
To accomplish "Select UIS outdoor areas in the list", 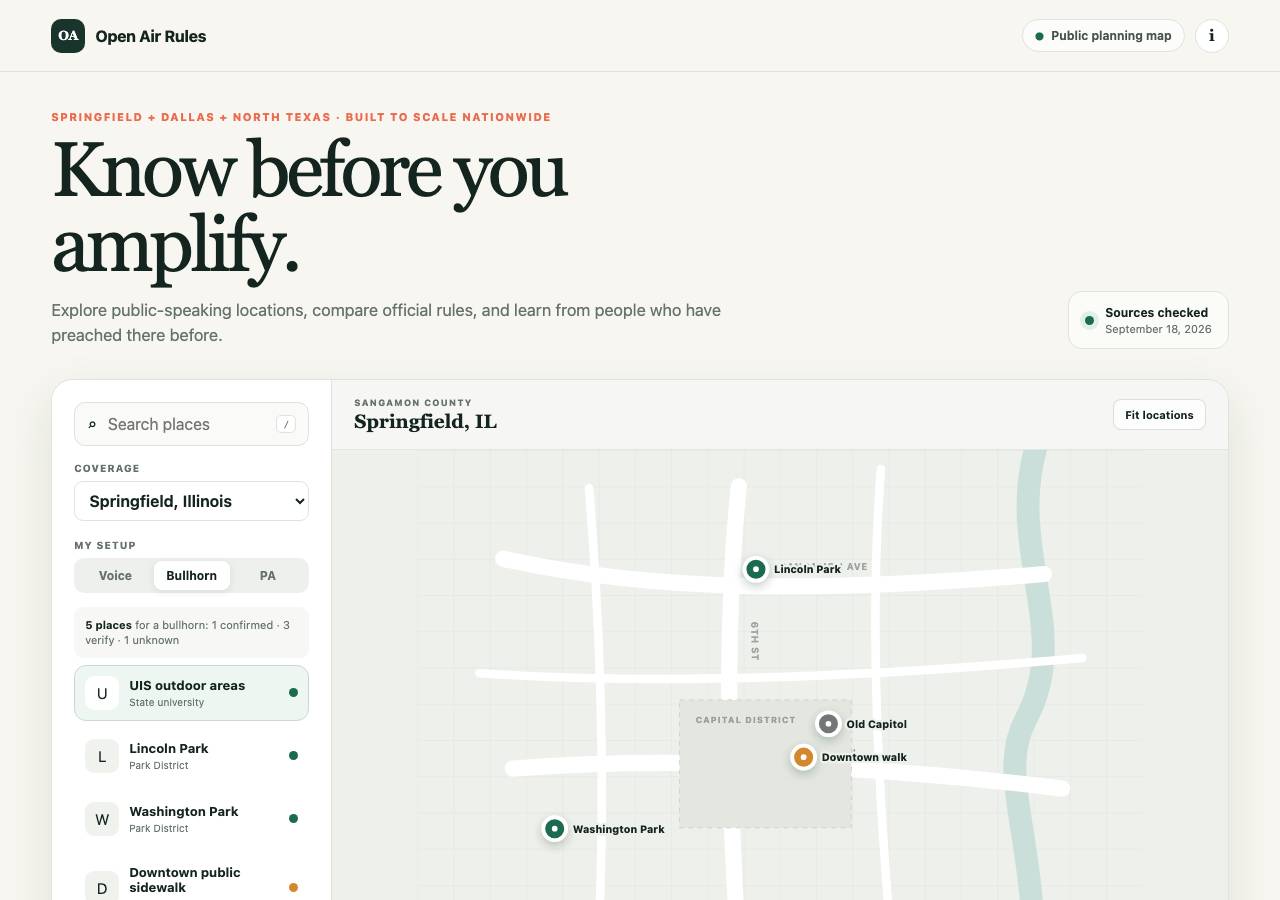I will [191, 693].
